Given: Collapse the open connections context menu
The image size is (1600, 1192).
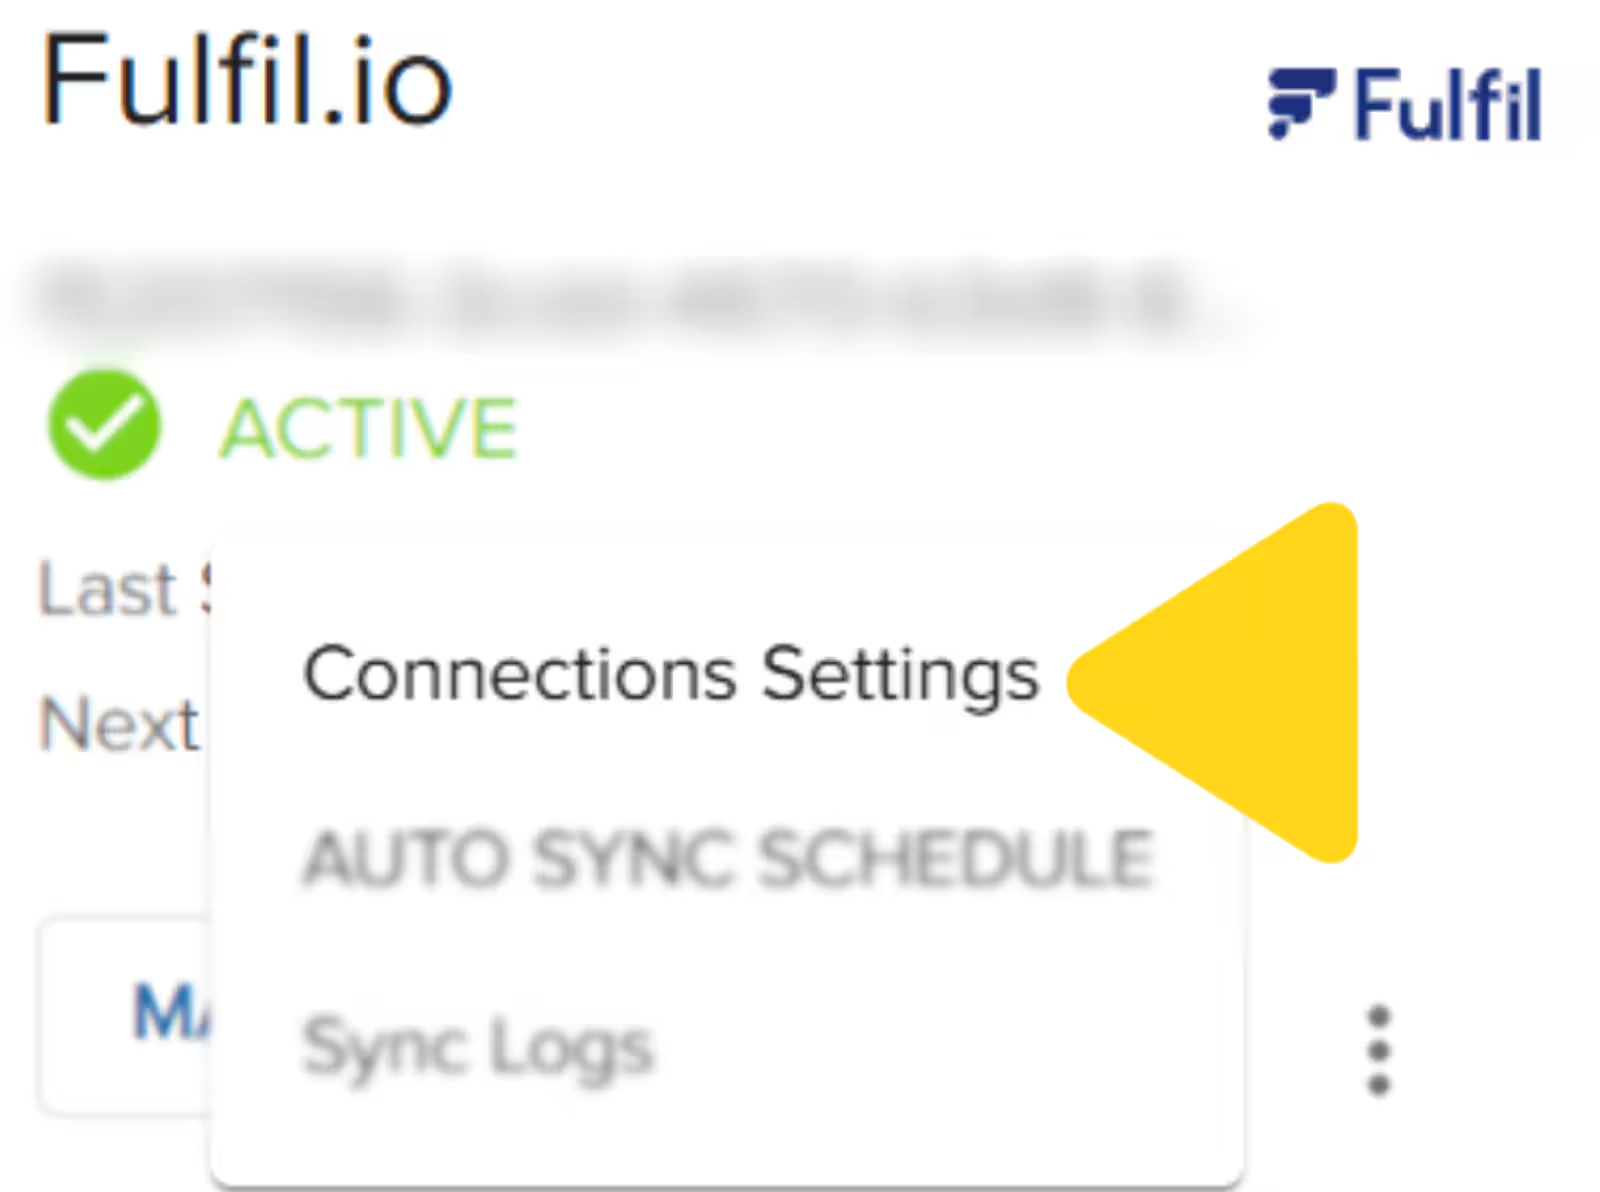Looking at the screenshot, I should tap(1378, 1050).
